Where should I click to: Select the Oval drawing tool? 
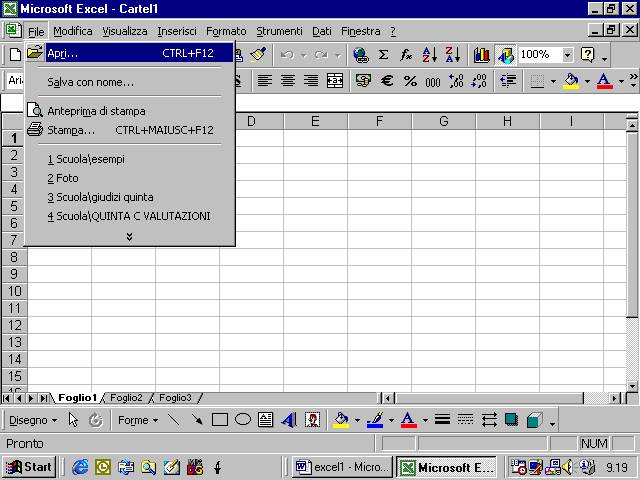243,420
